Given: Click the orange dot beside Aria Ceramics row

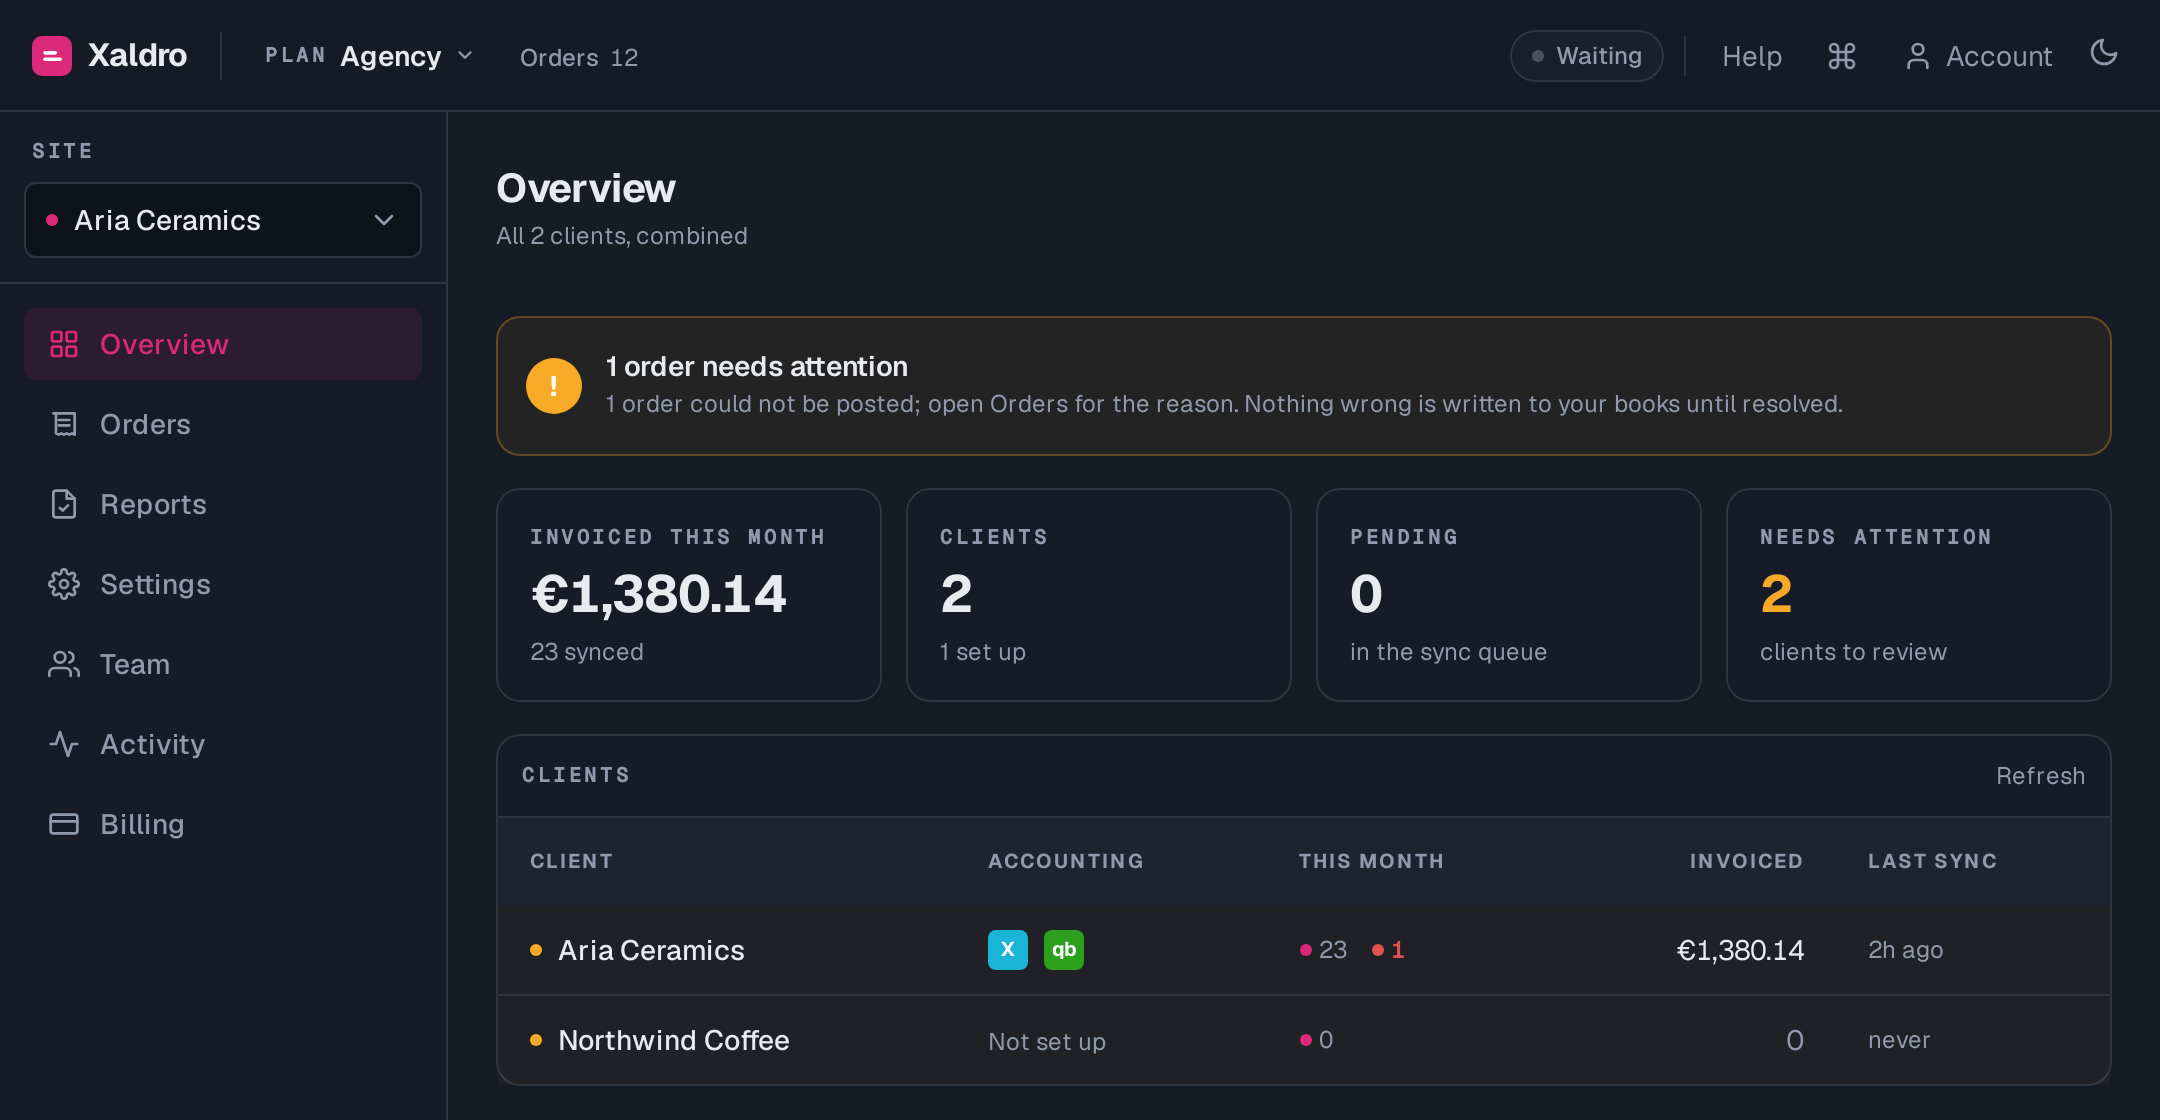Looking at the screenshot, I should point(536,950).
